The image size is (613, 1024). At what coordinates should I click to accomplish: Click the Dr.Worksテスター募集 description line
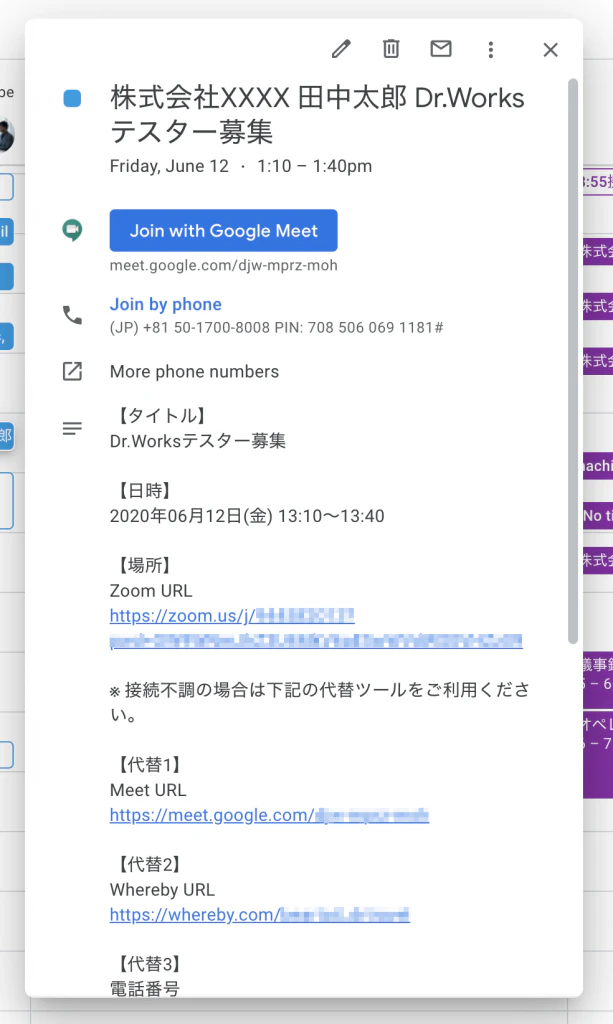(197, 441)
